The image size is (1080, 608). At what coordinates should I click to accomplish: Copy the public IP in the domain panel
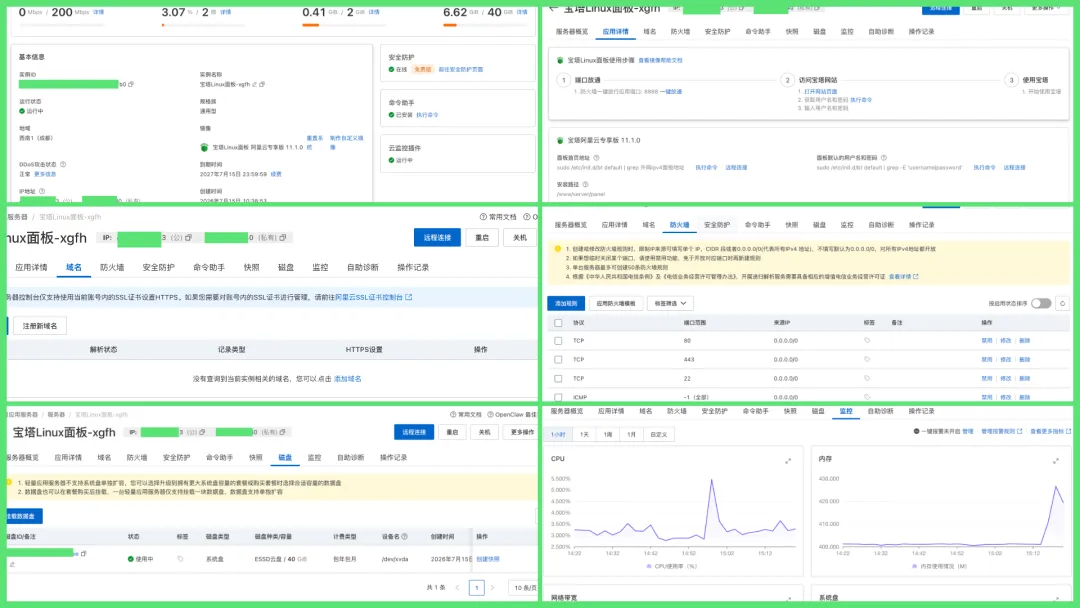click(188, 238)
